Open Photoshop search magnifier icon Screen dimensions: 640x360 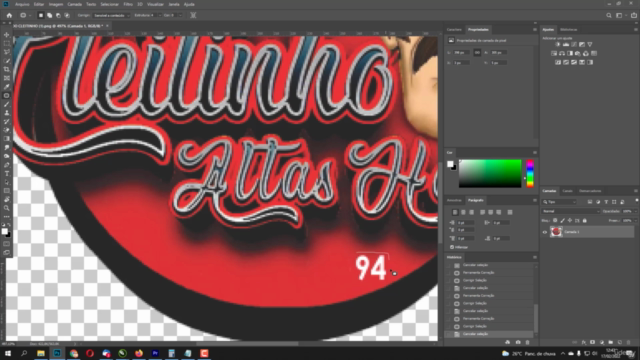pyautogui.click(x=609, y=15)
